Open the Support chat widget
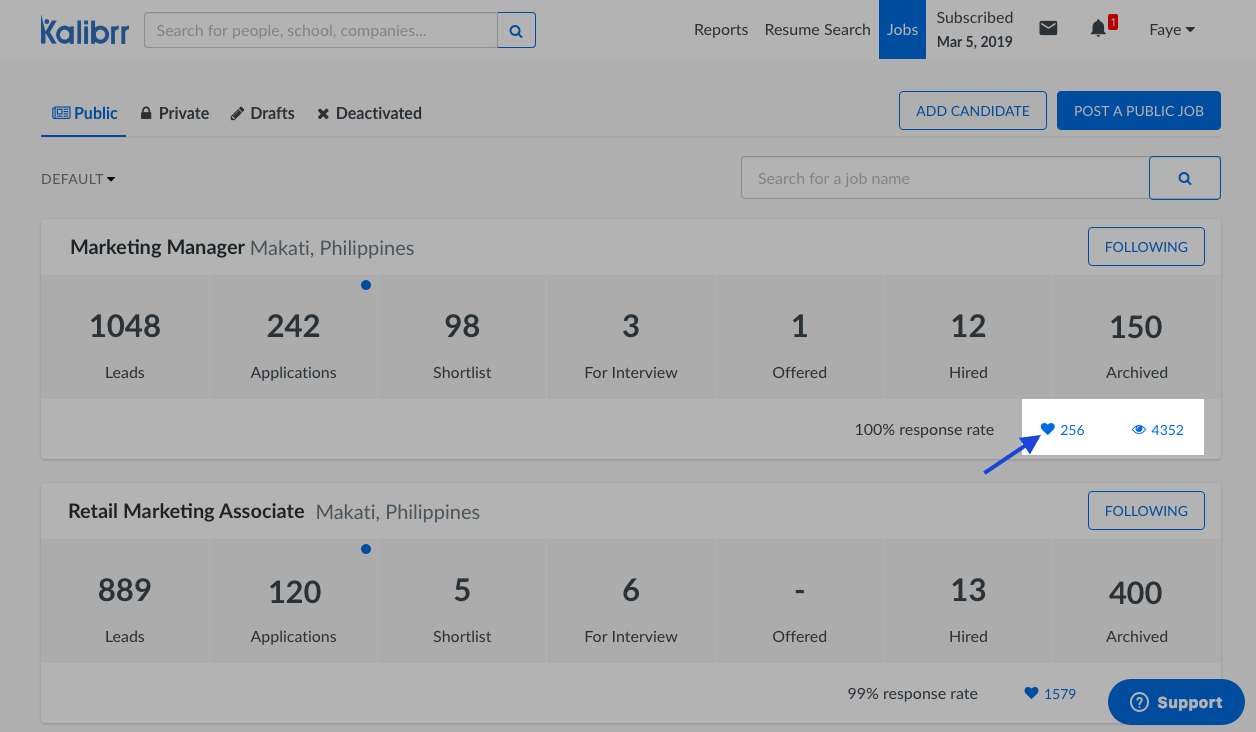 pos(1176,702)
